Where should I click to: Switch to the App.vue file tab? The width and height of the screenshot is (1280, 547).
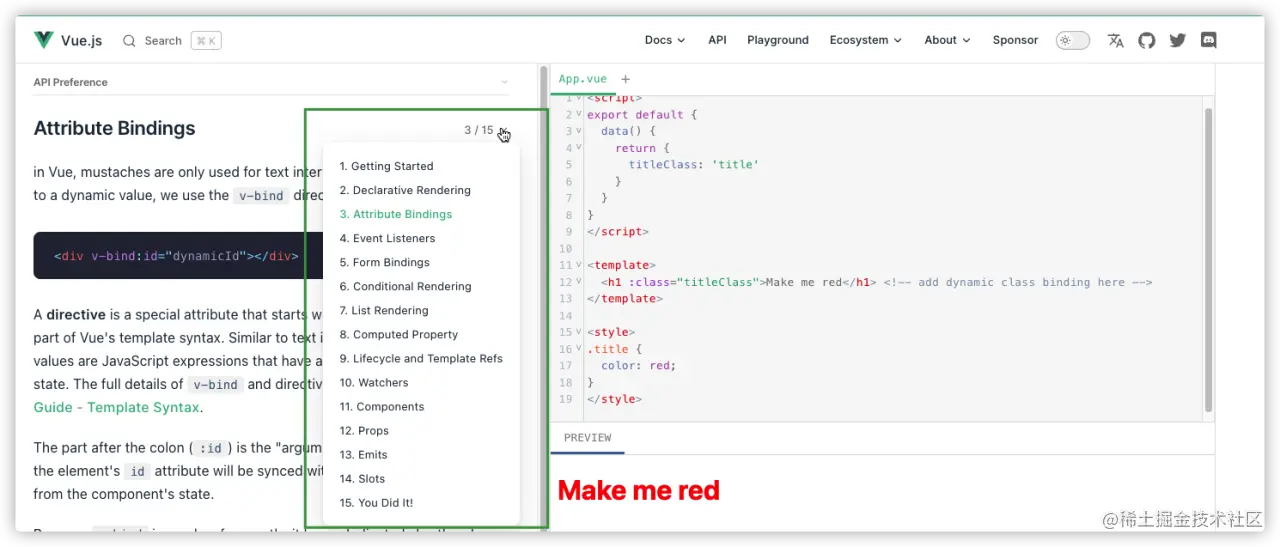click(x=582, y=79)
